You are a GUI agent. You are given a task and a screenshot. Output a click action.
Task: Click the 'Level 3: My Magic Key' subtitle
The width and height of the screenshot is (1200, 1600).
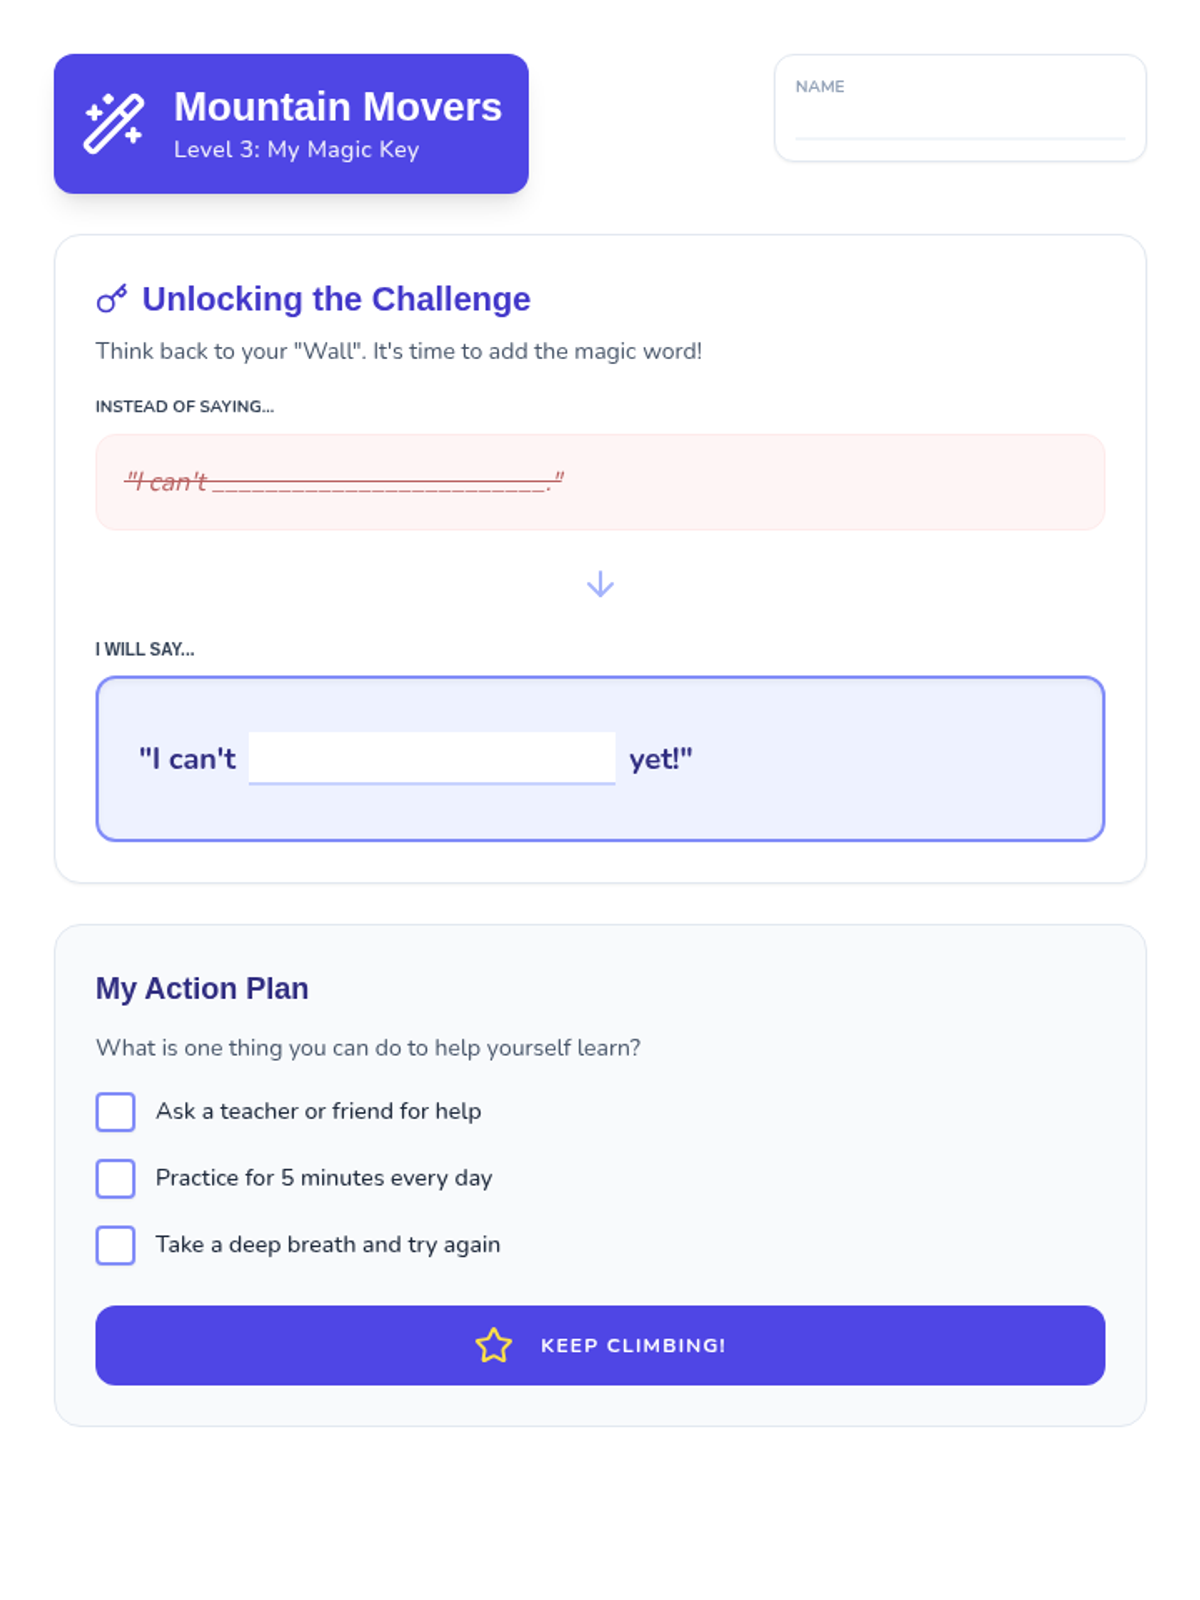[296, 150]
